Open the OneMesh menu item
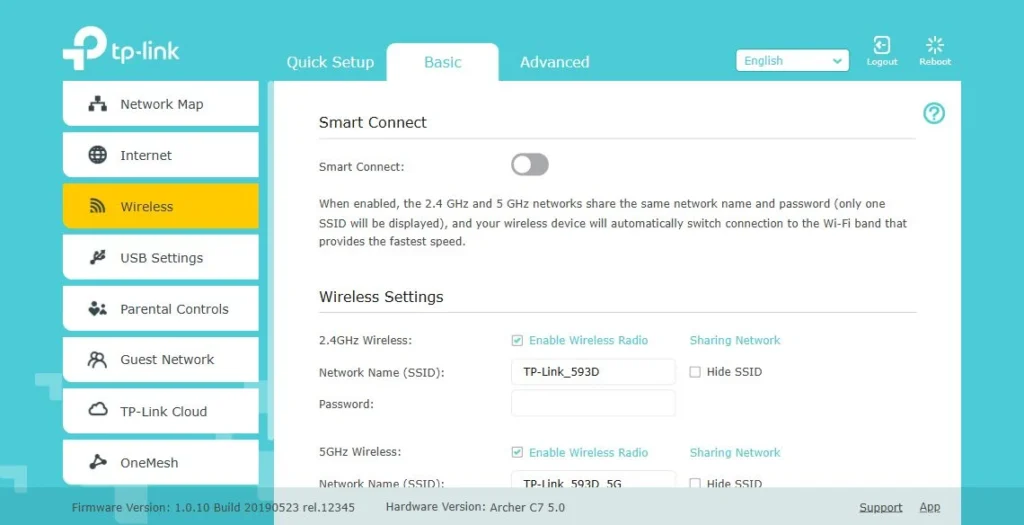 [161, 462]
